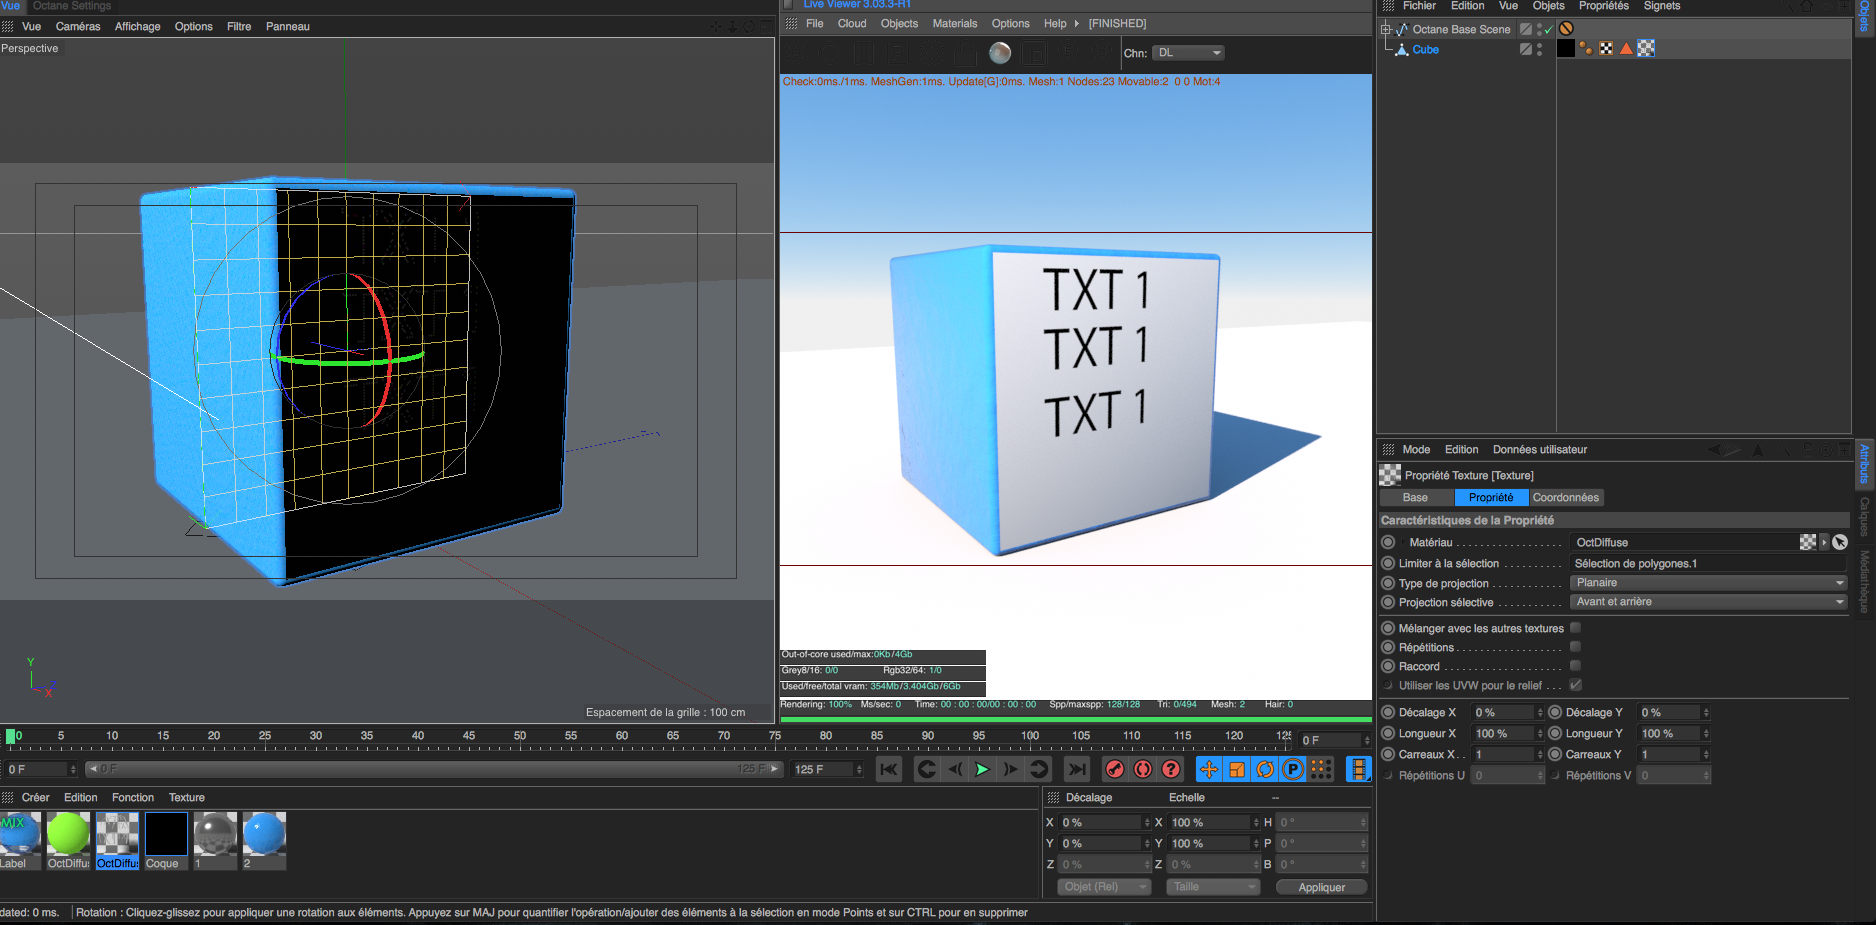
Task: Open the Live Viewer Materials menu
Action: 955,23
